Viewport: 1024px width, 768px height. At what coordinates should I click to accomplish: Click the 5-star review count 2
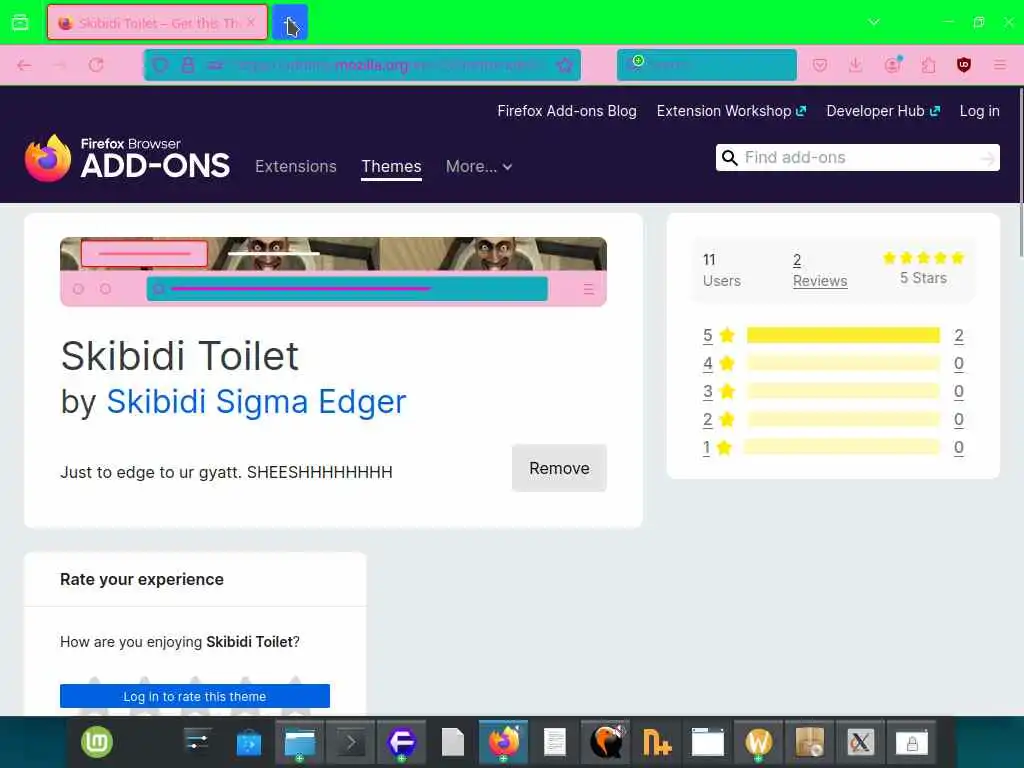point(959,336)
